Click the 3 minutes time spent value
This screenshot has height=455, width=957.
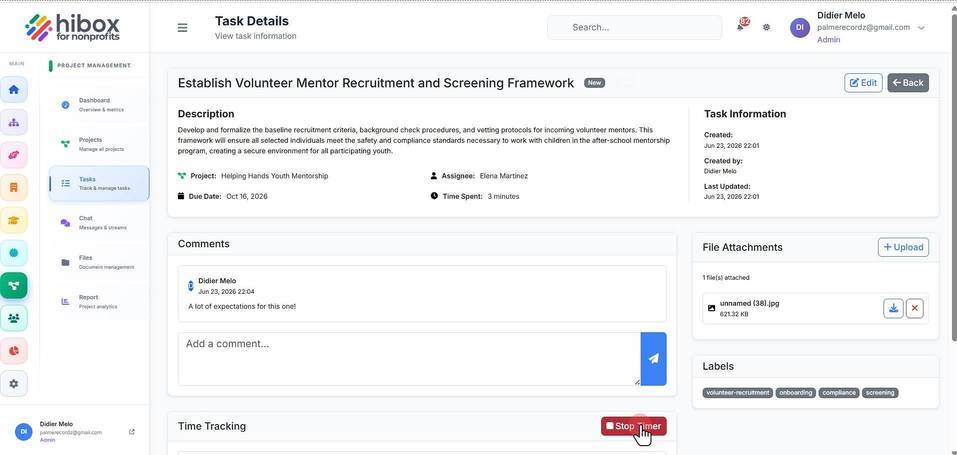(504, 197)
